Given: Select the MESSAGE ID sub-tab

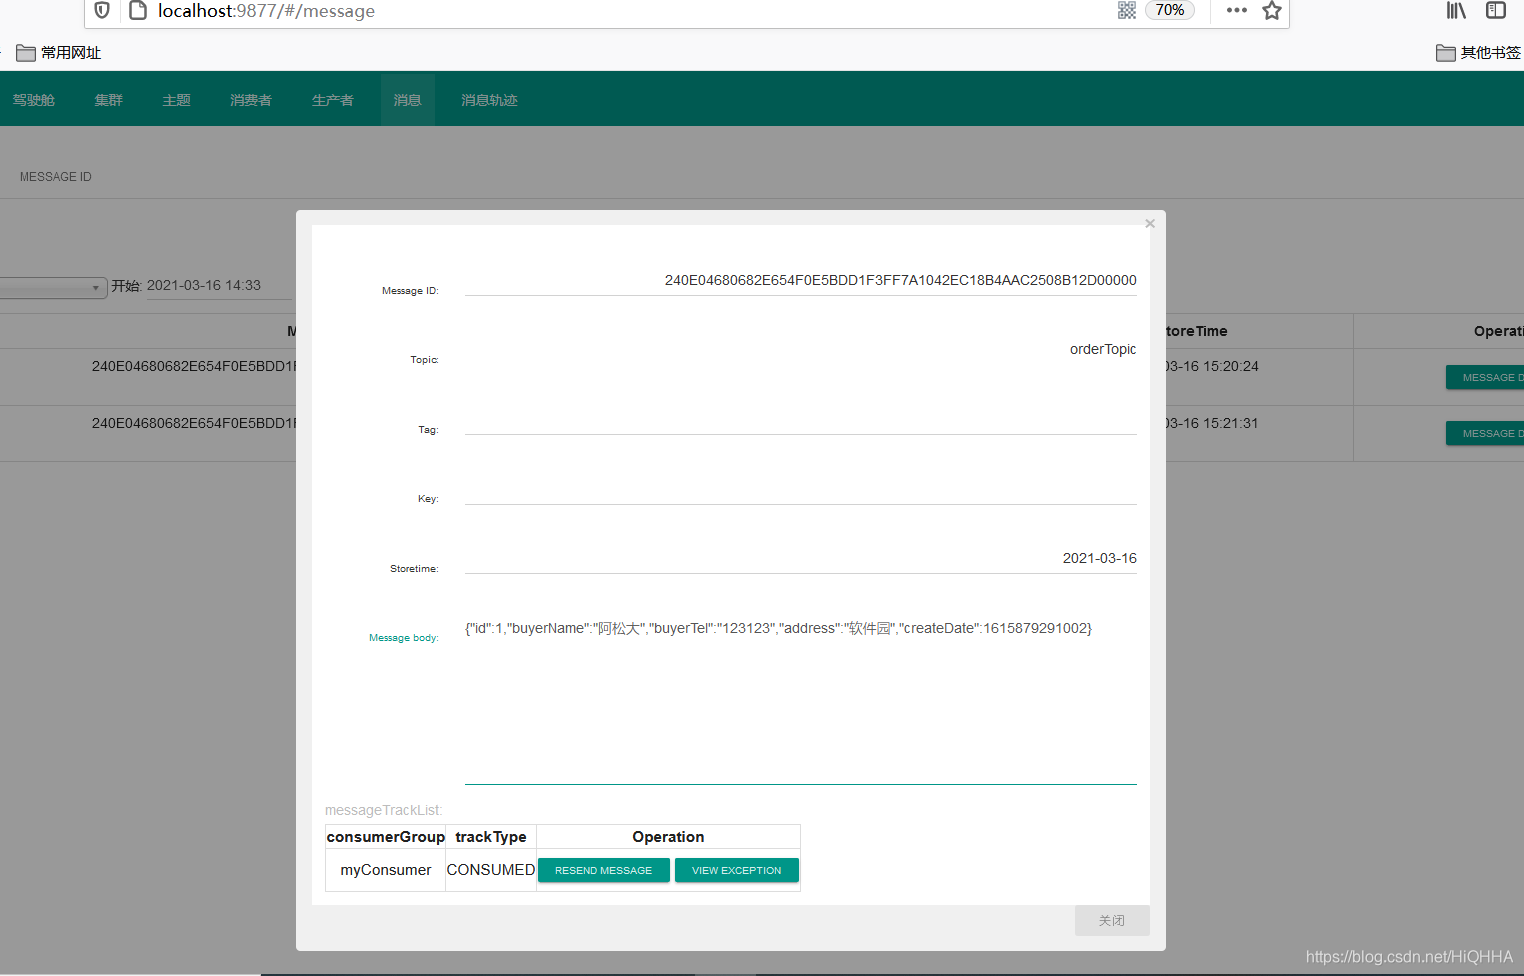Looking at the screenshot, I should pos(56,177).
